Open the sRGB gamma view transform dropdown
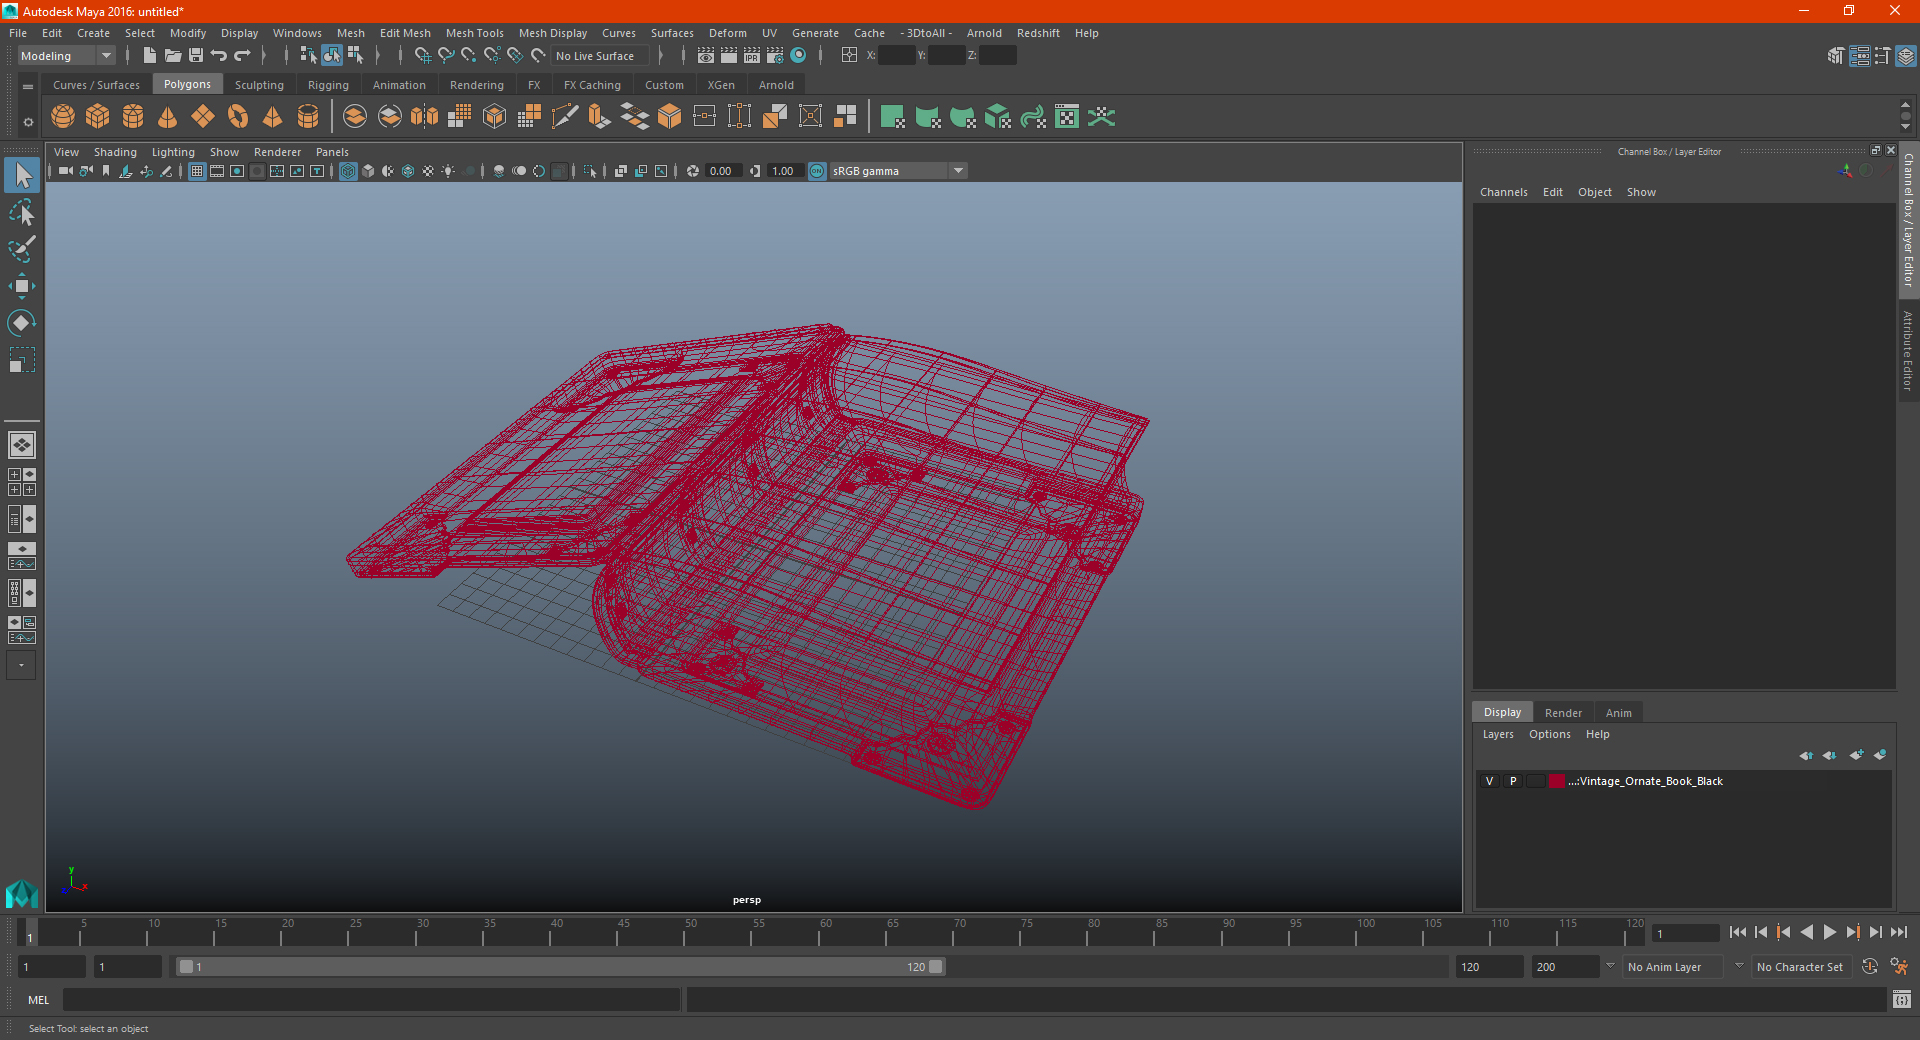1920x1040 pixels. [898, 171]
